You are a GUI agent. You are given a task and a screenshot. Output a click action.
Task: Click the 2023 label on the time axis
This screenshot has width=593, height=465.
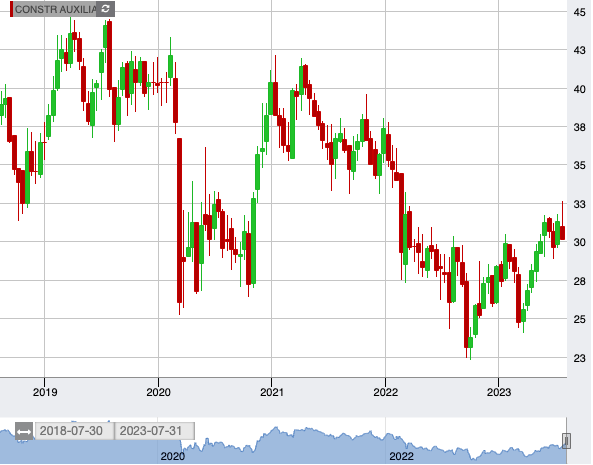pyautogui.click(x=499, y=392)
